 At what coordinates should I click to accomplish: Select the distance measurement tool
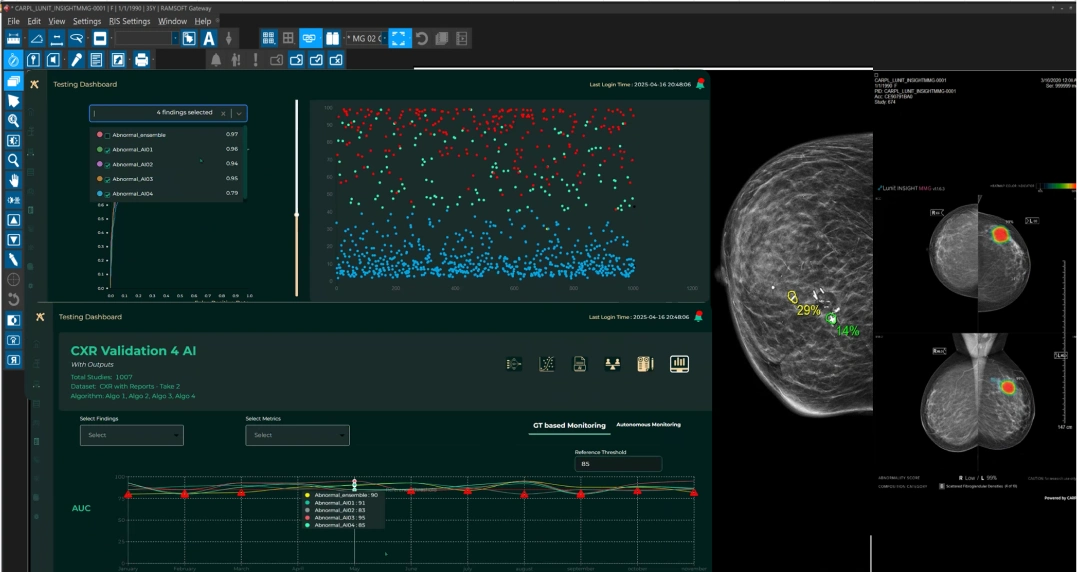point(56,38)
